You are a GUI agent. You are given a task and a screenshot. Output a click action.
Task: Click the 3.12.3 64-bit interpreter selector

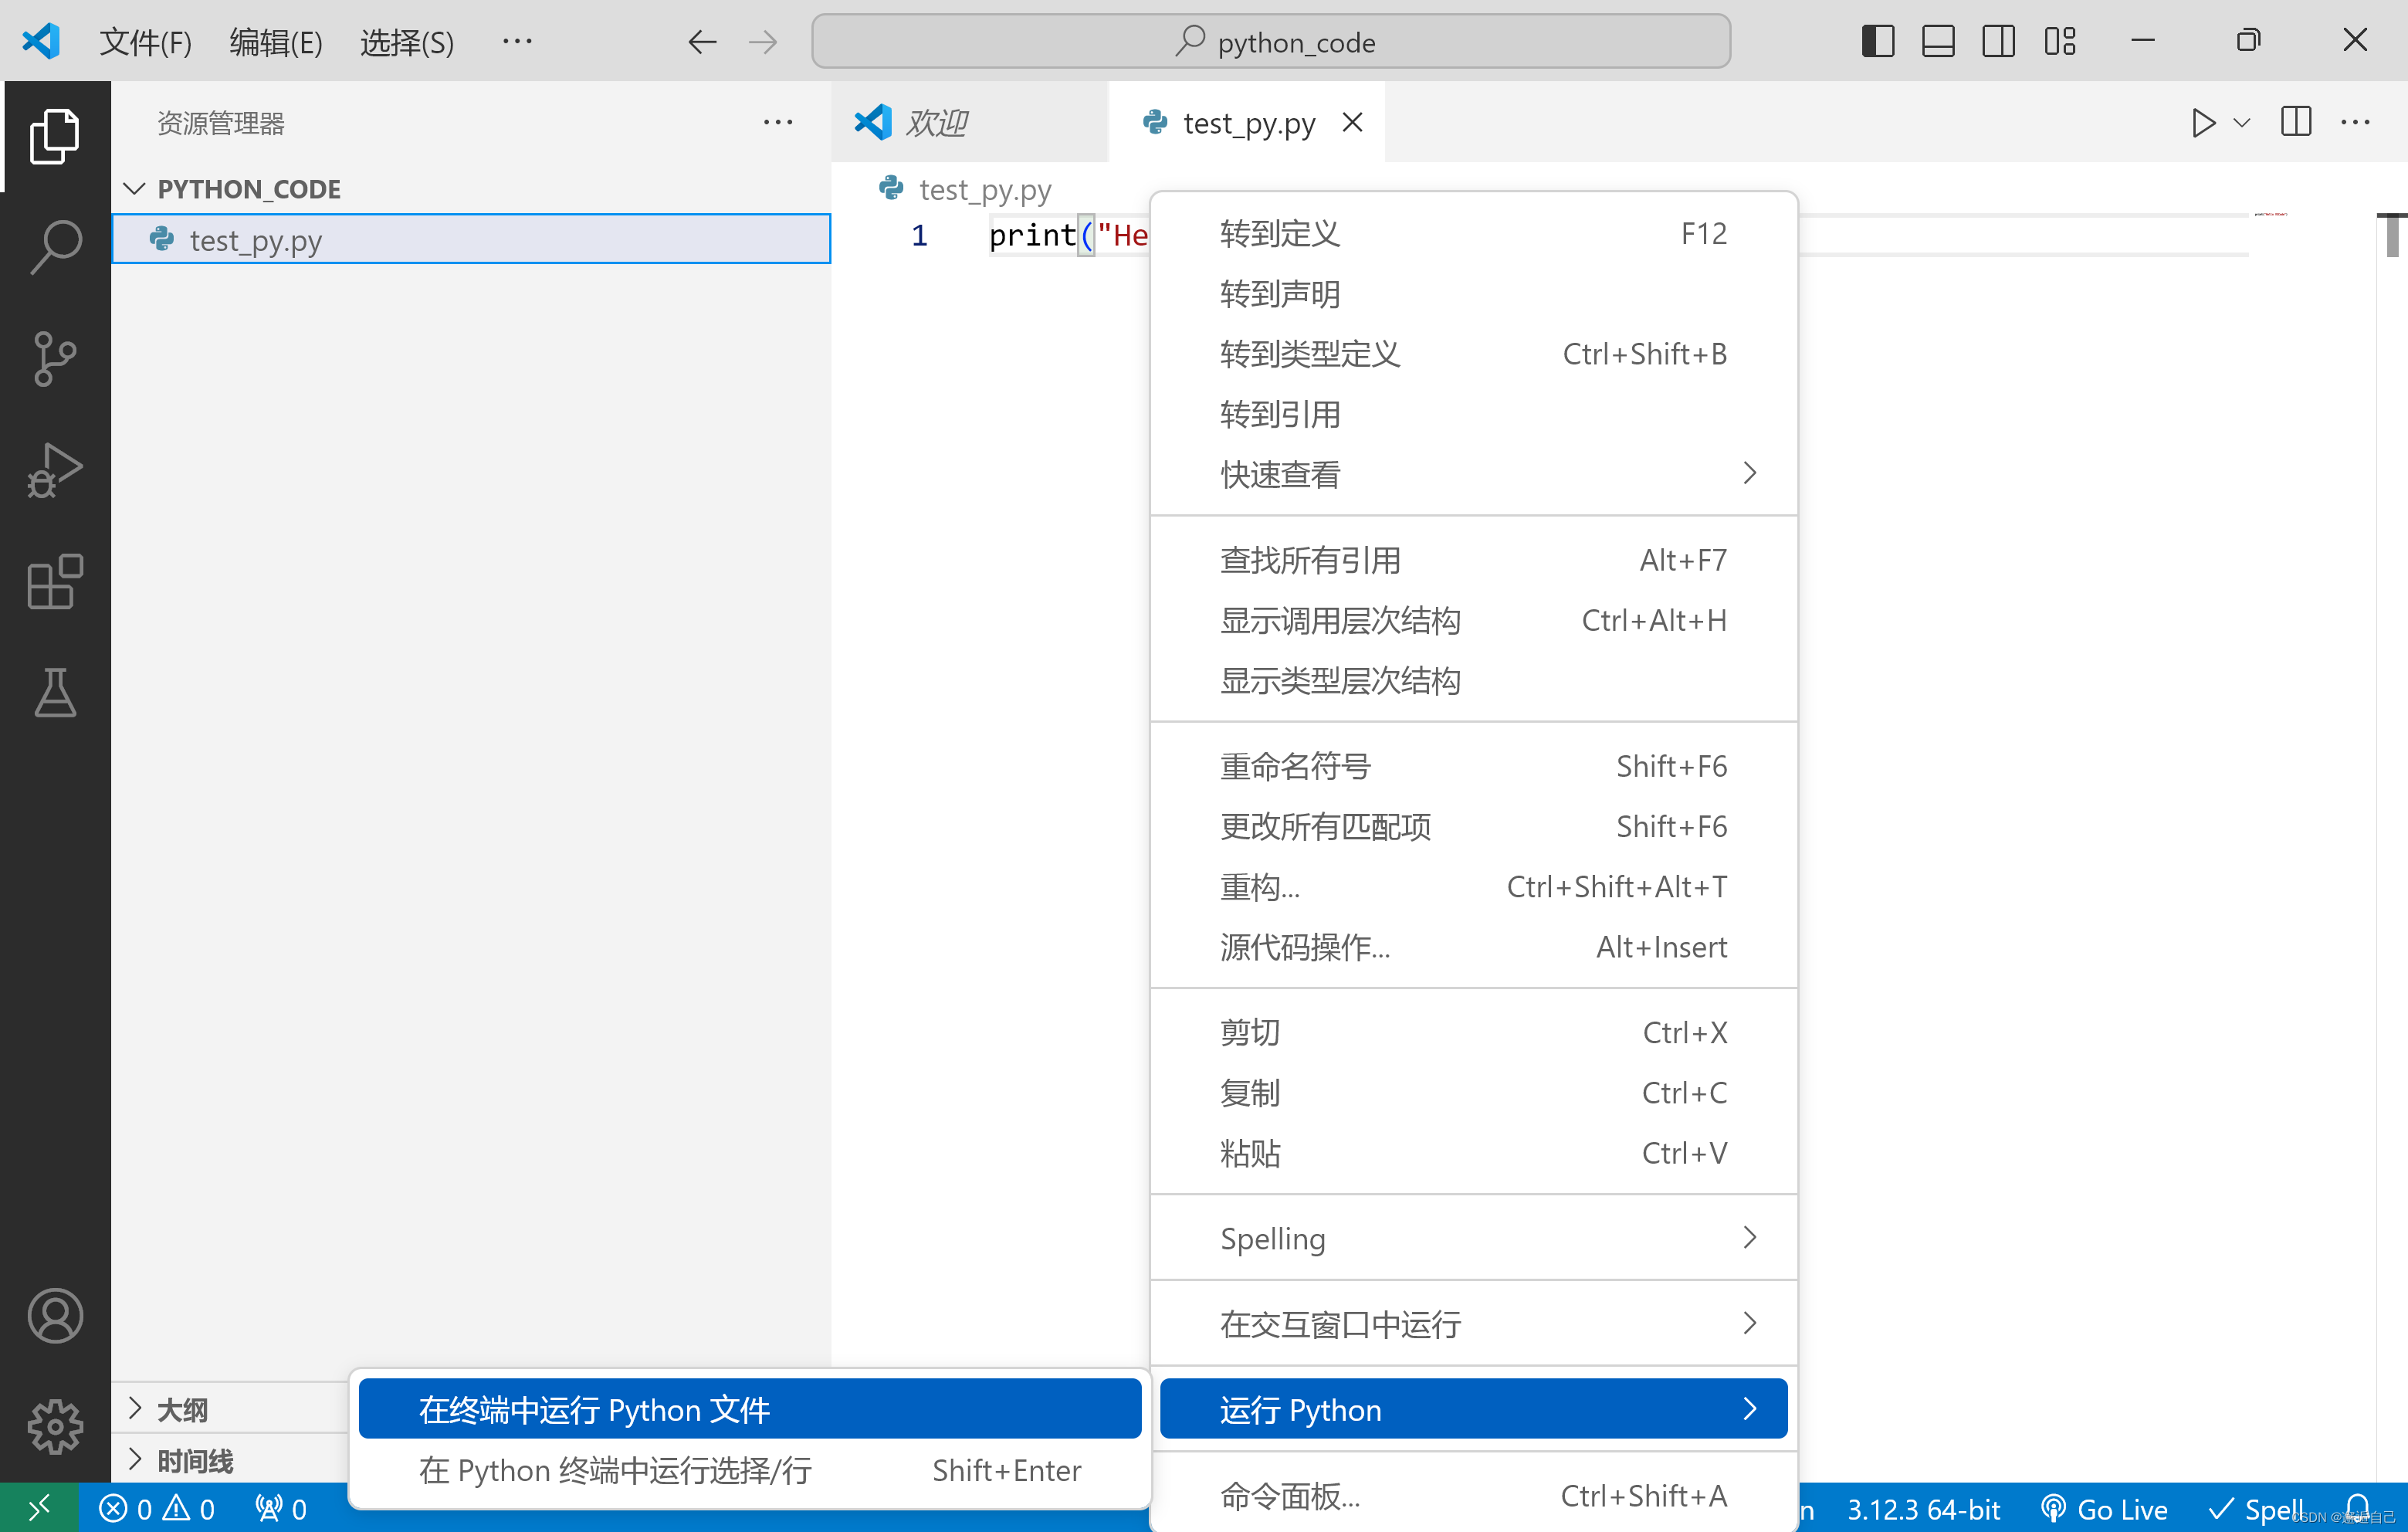tap(1922, 1509)
